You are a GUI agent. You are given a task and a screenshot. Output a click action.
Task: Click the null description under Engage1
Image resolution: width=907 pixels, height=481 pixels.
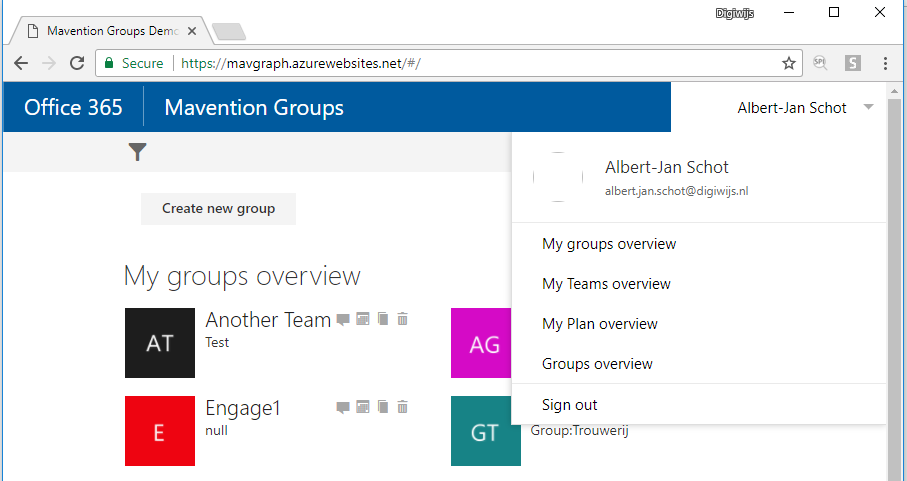[216, 431]
